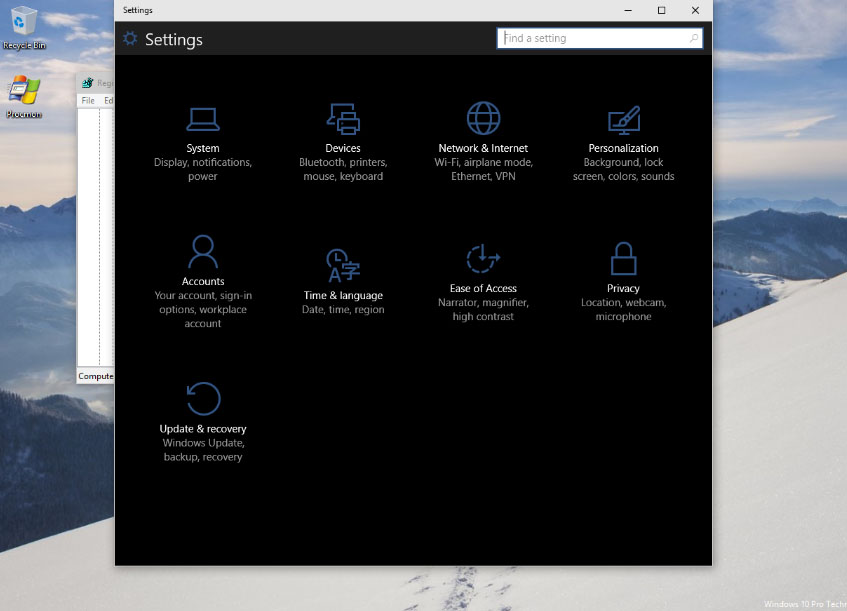Open the Personalization paintbrush icon

click(623, 120)
